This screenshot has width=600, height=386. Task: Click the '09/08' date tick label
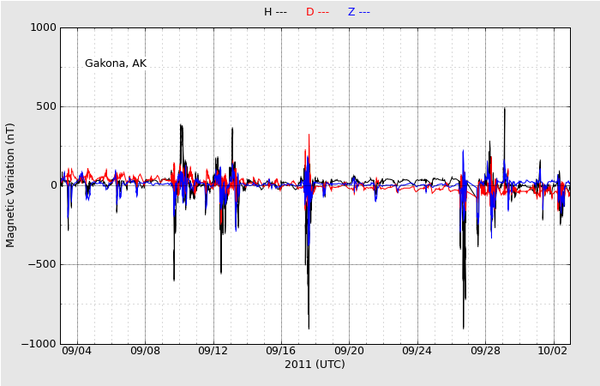point(145,350)
